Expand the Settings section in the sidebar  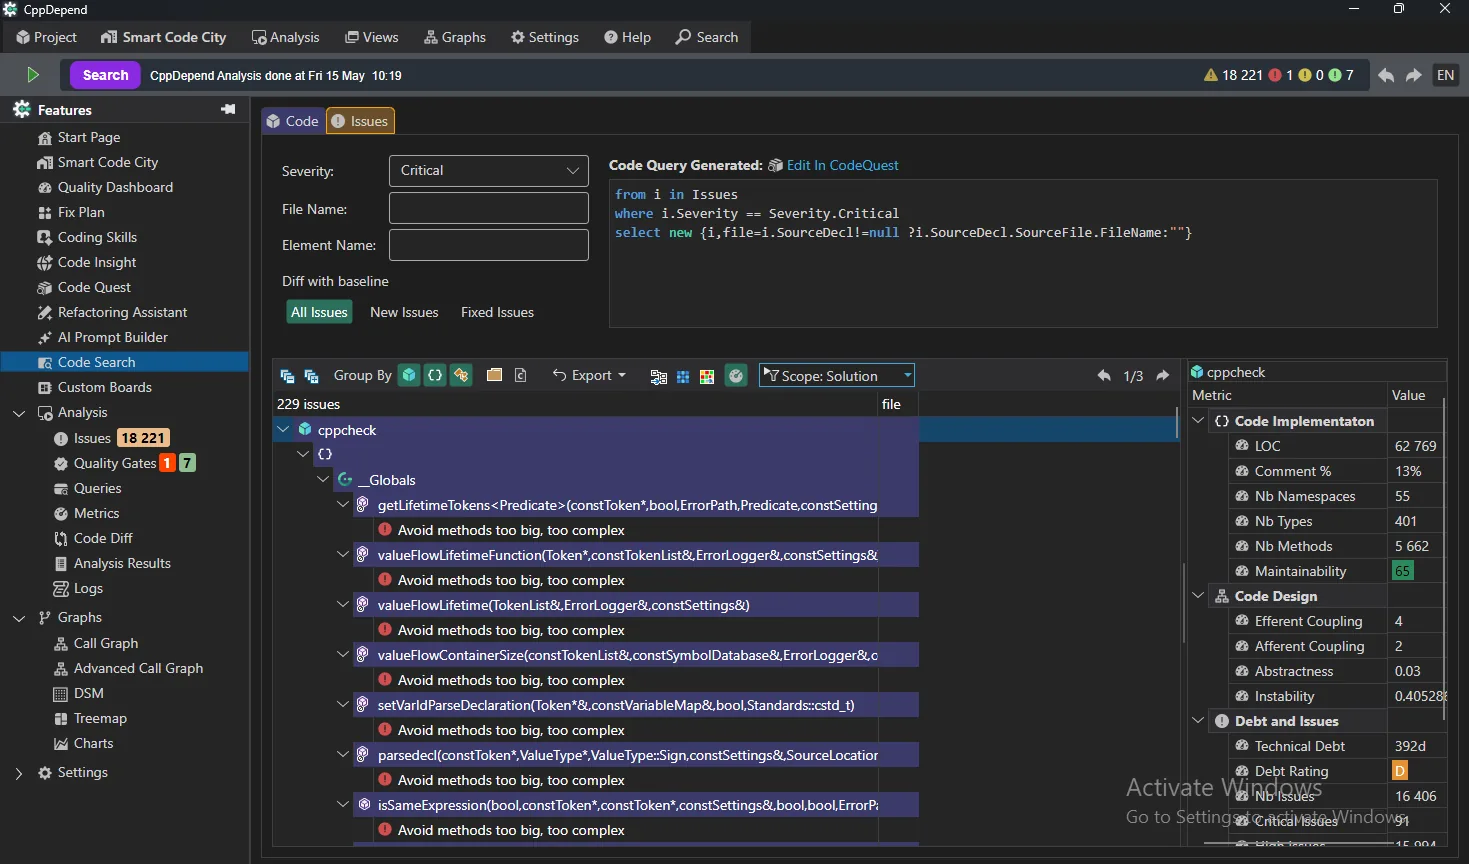[19, 773]
